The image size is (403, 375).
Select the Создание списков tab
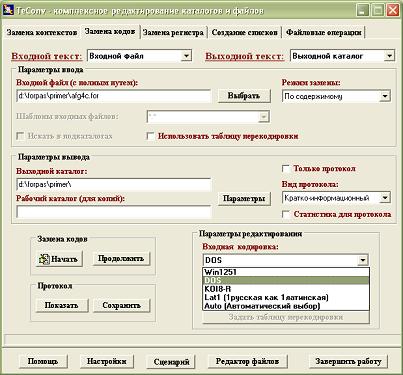click(245, 33)
